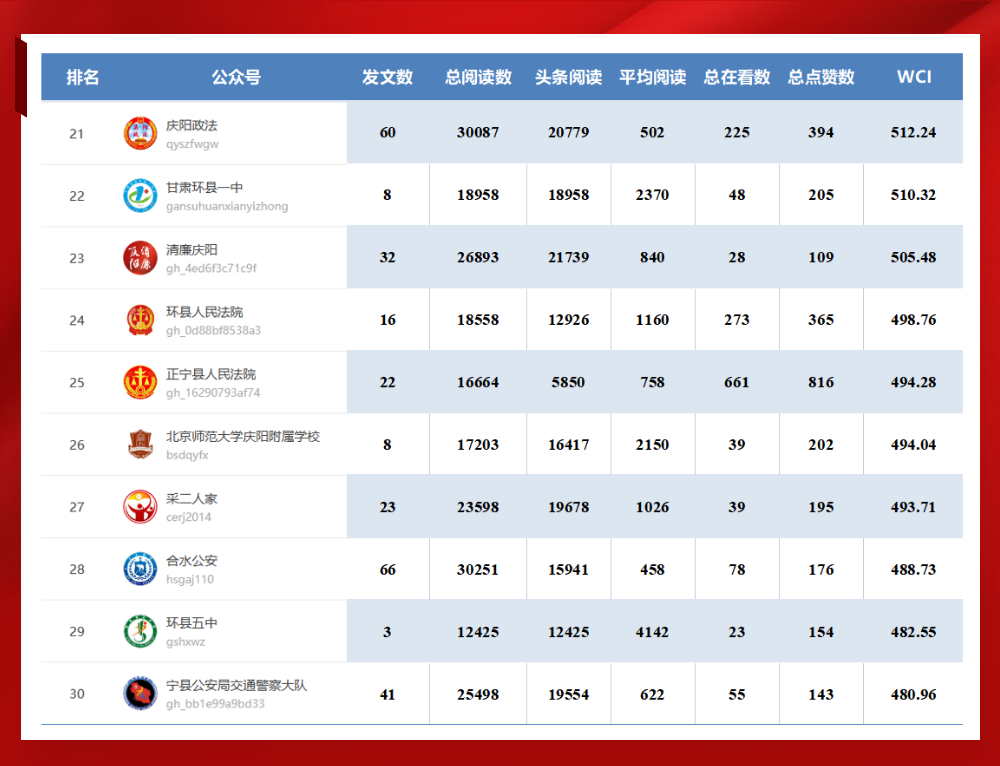Sort by the WCI column header
The width and height of the screenshot is (1000, 766).
913,77
